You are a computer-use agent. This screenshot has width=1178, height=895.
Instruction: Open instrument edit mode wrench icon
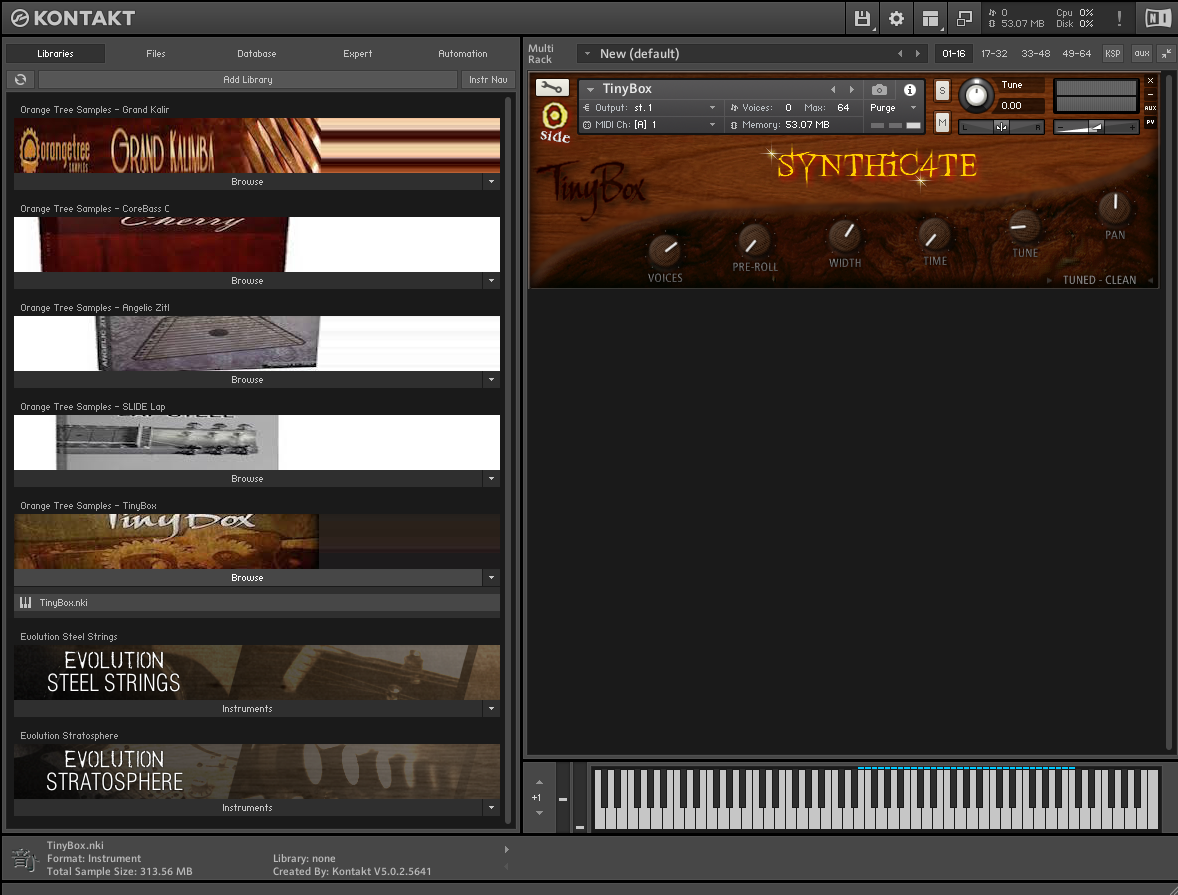tap(552, 88)
